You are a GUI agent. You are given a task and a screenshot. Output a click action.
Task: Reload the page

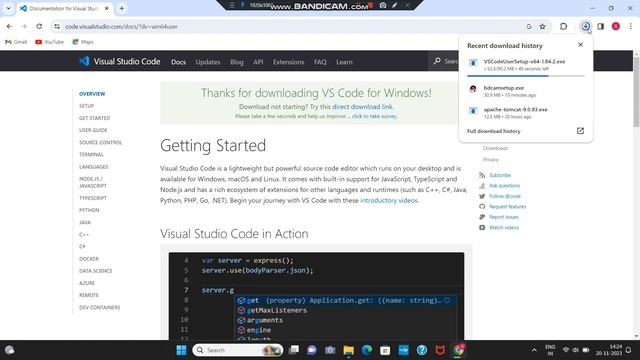tap(39, 26)
